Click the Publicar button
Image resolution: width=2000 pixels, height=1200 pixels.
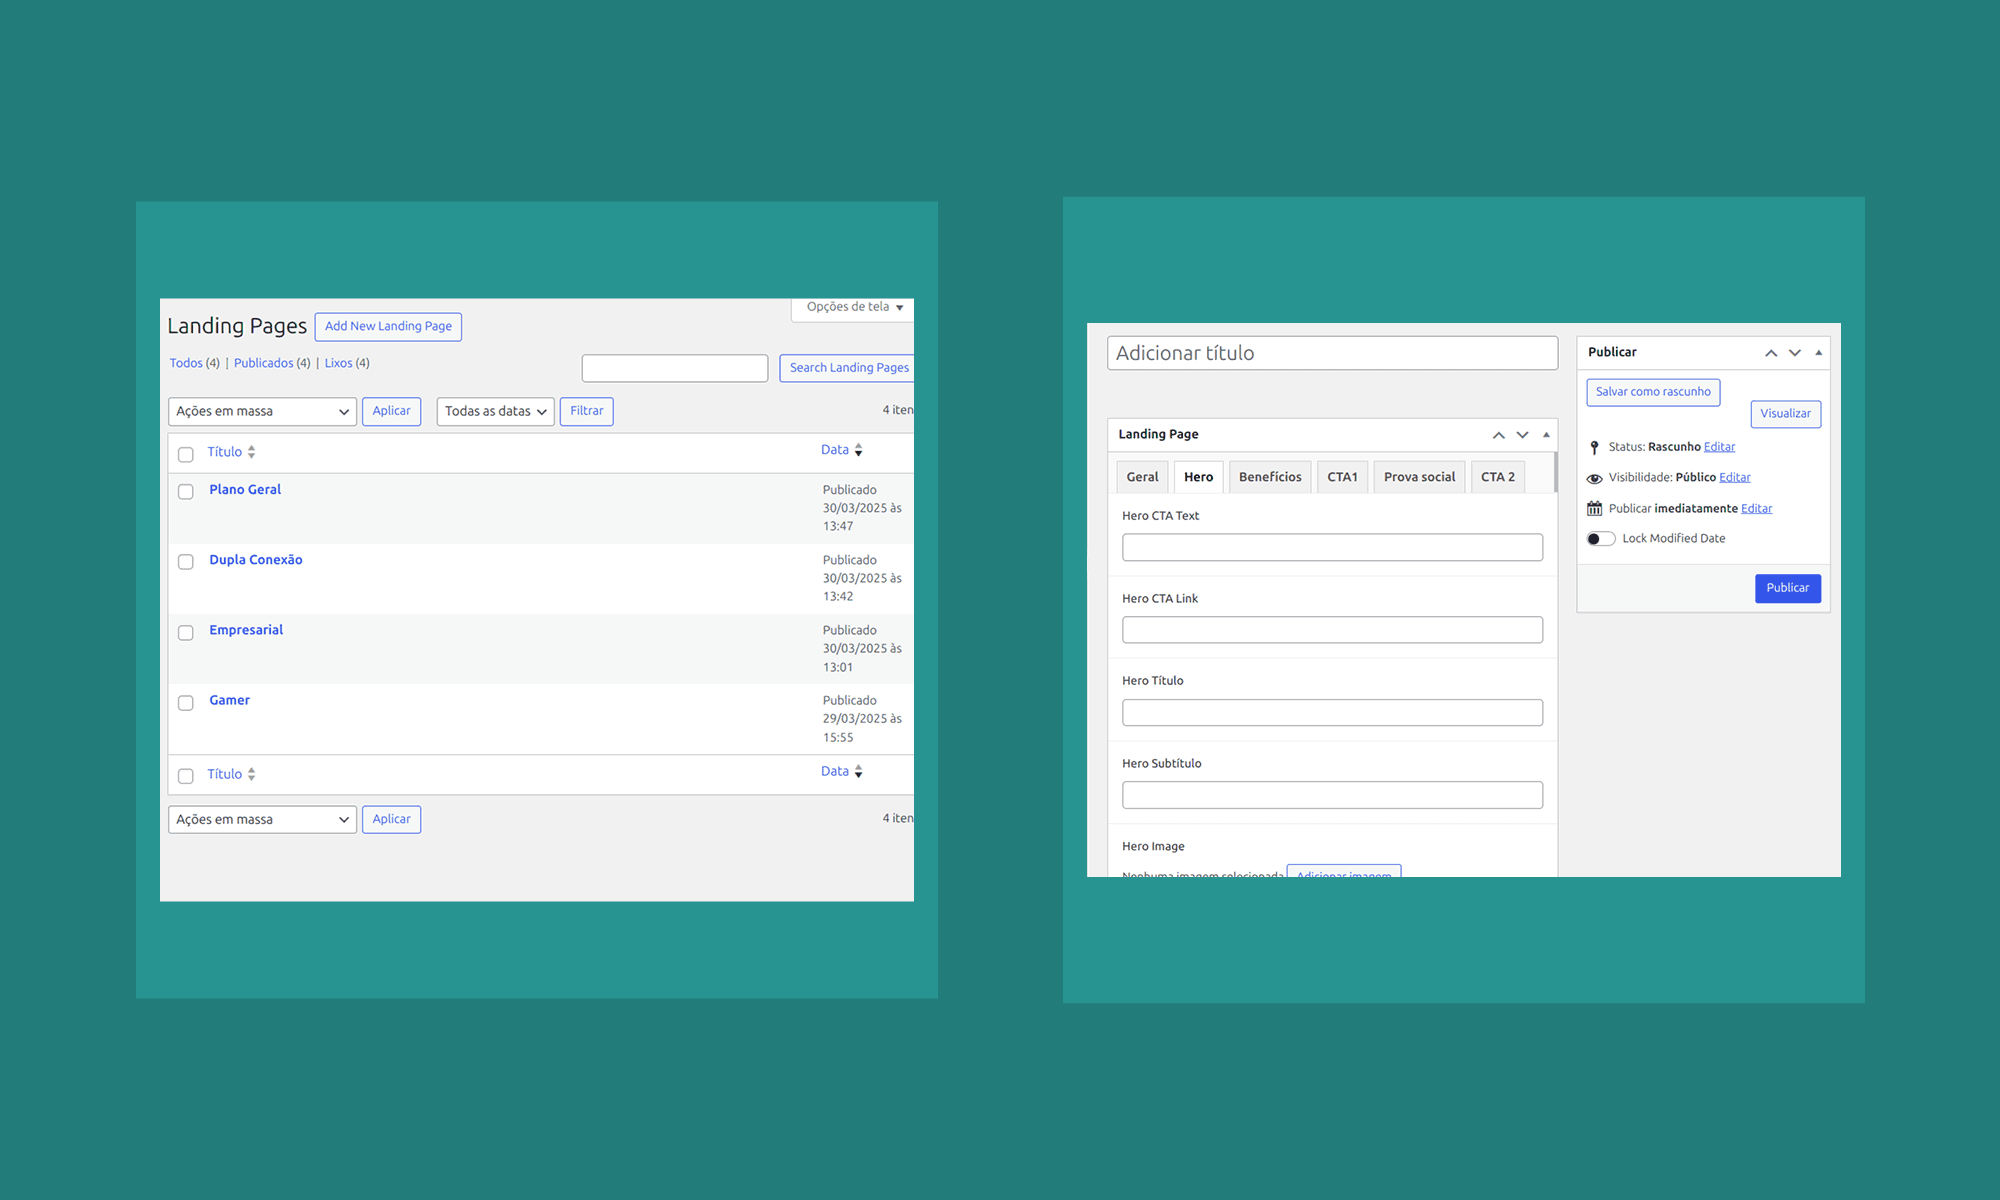1787,588
